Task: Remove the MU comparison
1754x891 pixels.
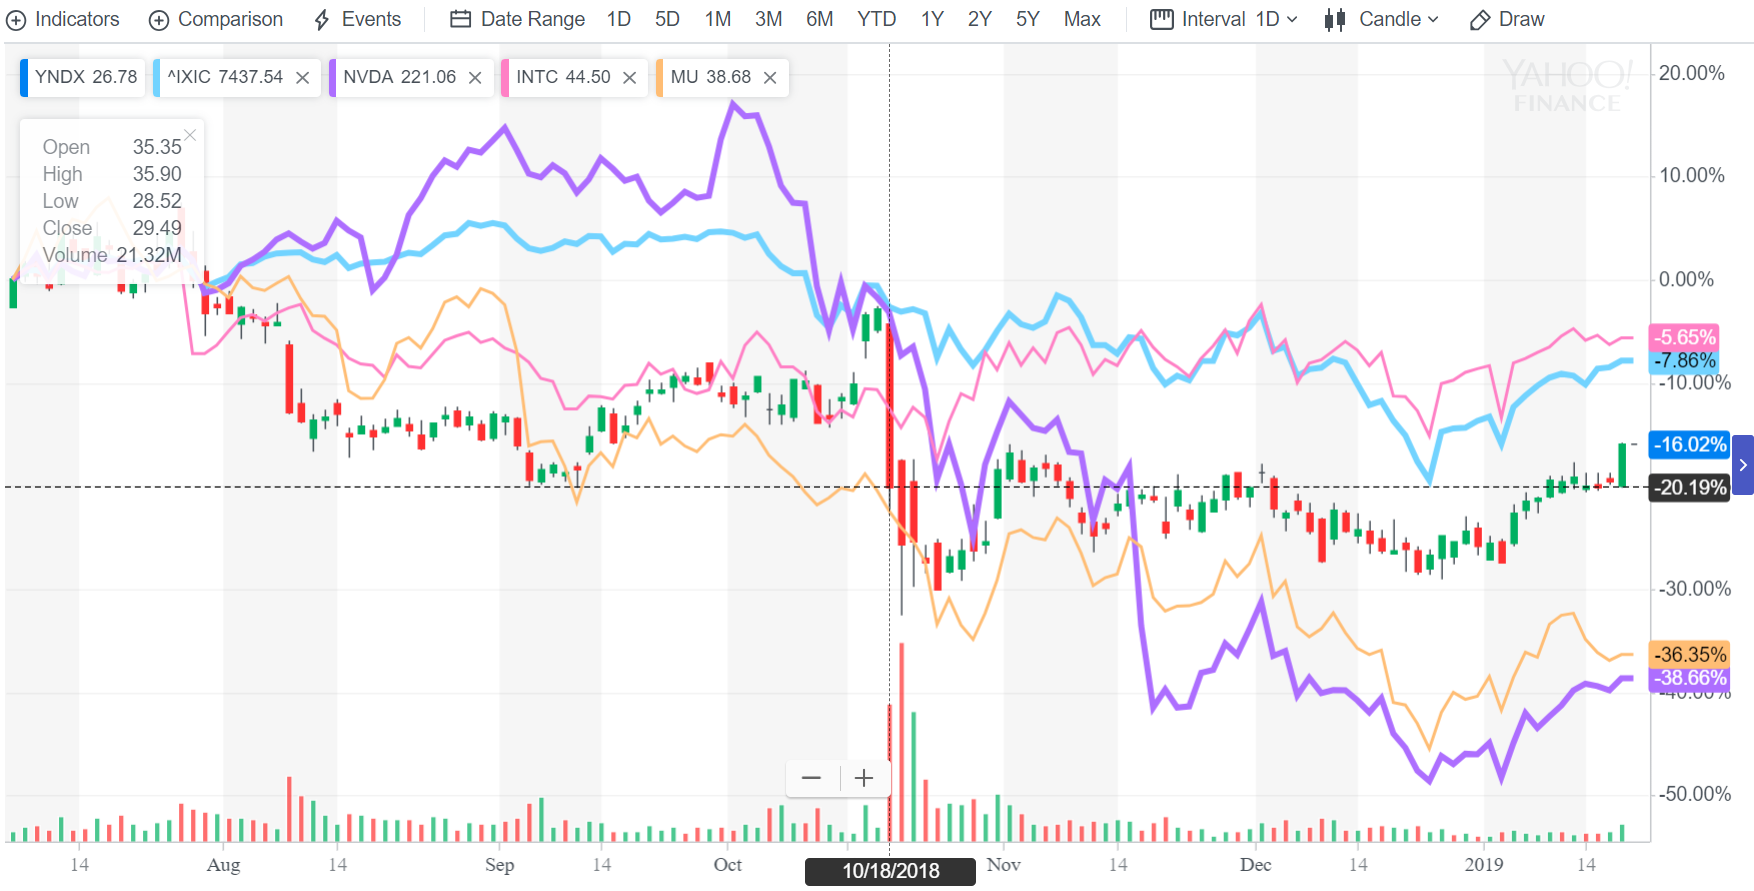Action: pos(770,78)
